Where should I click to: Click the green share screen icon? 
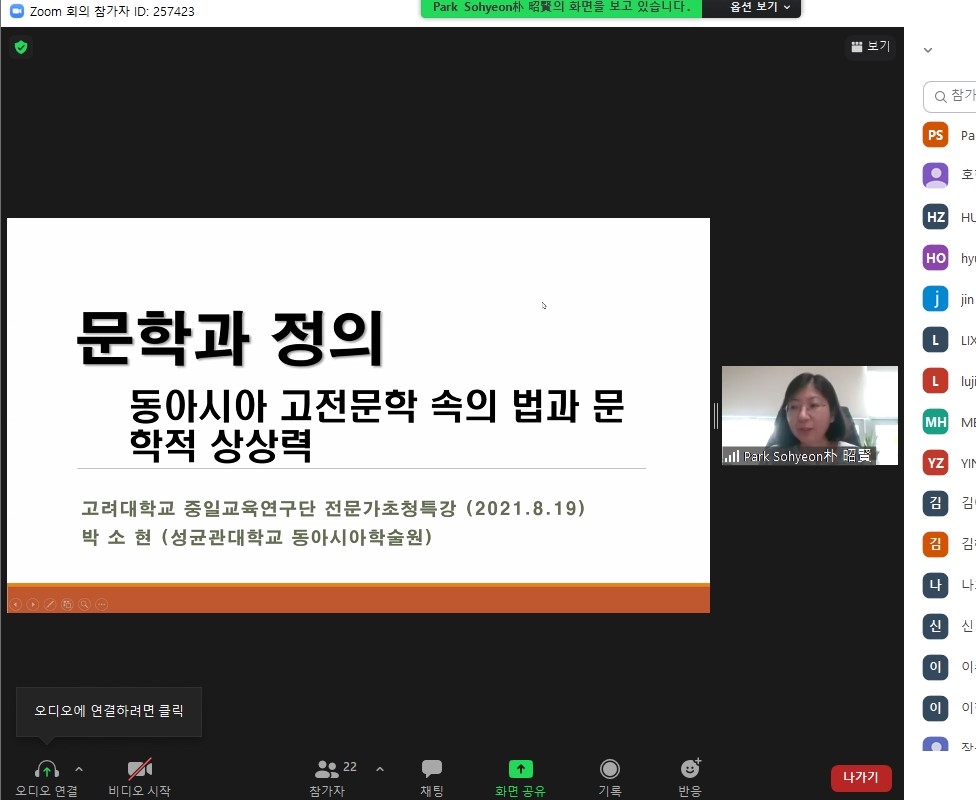click(520, 769)
